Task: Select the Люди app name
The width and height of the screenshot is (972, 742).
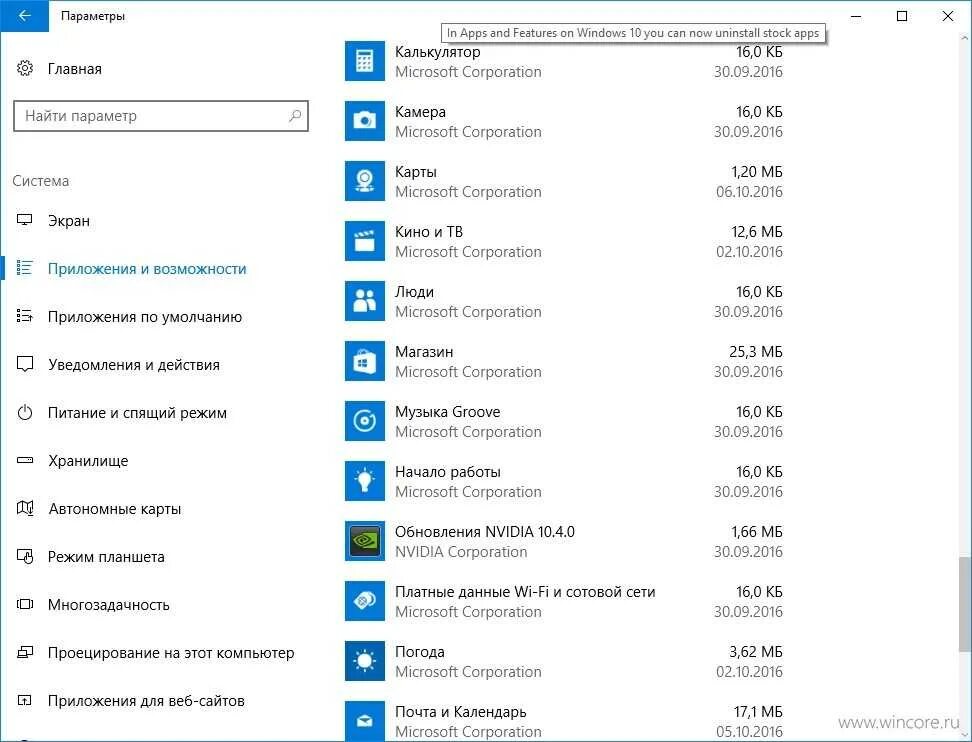Action: point(414,292)
